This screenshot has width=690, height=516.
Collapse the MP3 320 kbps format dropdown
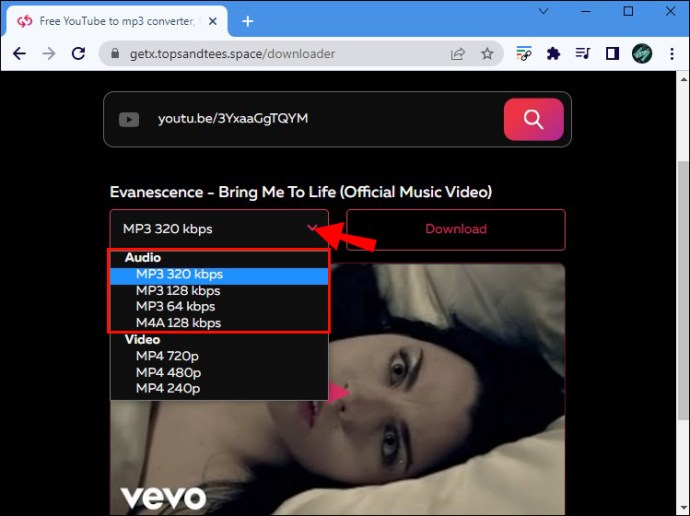click(219, 229)
